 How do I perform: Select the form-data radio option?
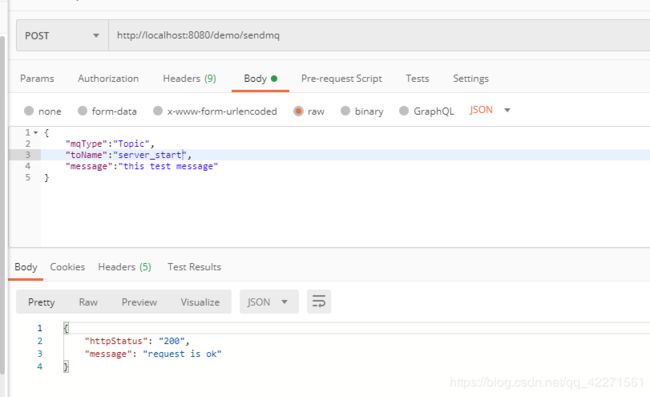pyautogui.click(x=82, y=111)
